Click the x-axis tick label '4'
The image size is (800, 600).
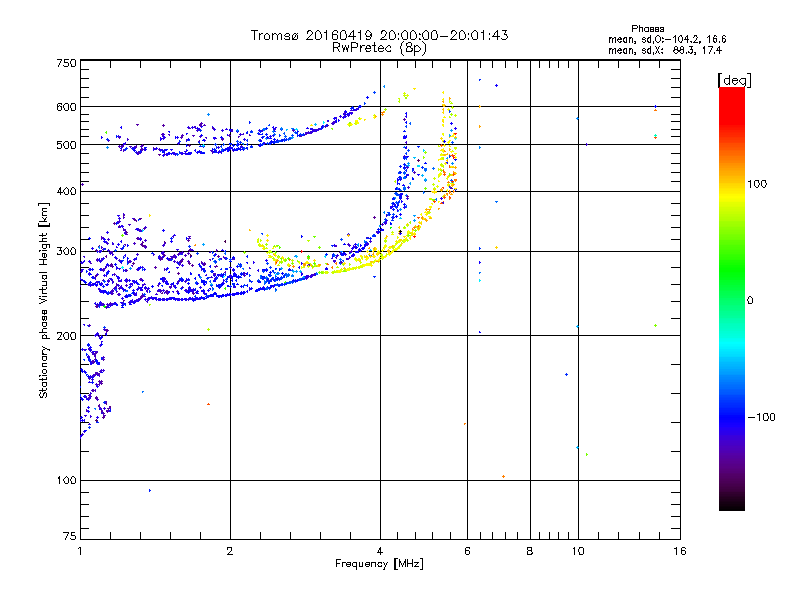click(x=380, y=551)
